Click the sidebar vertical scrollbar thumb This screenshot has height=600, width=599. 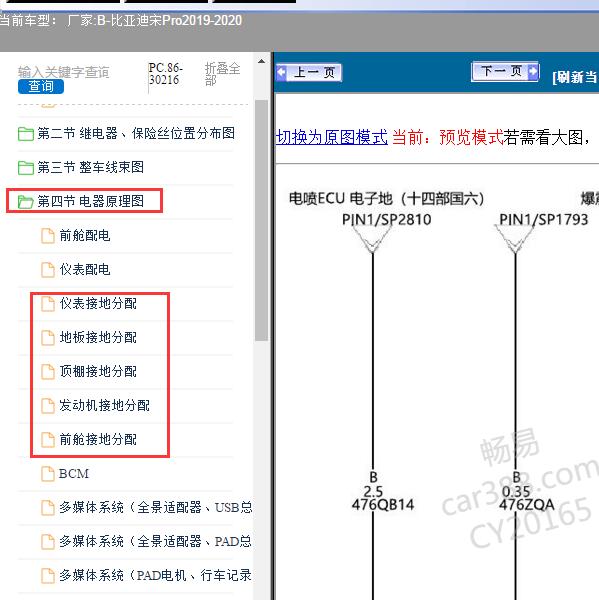point(261,220)
